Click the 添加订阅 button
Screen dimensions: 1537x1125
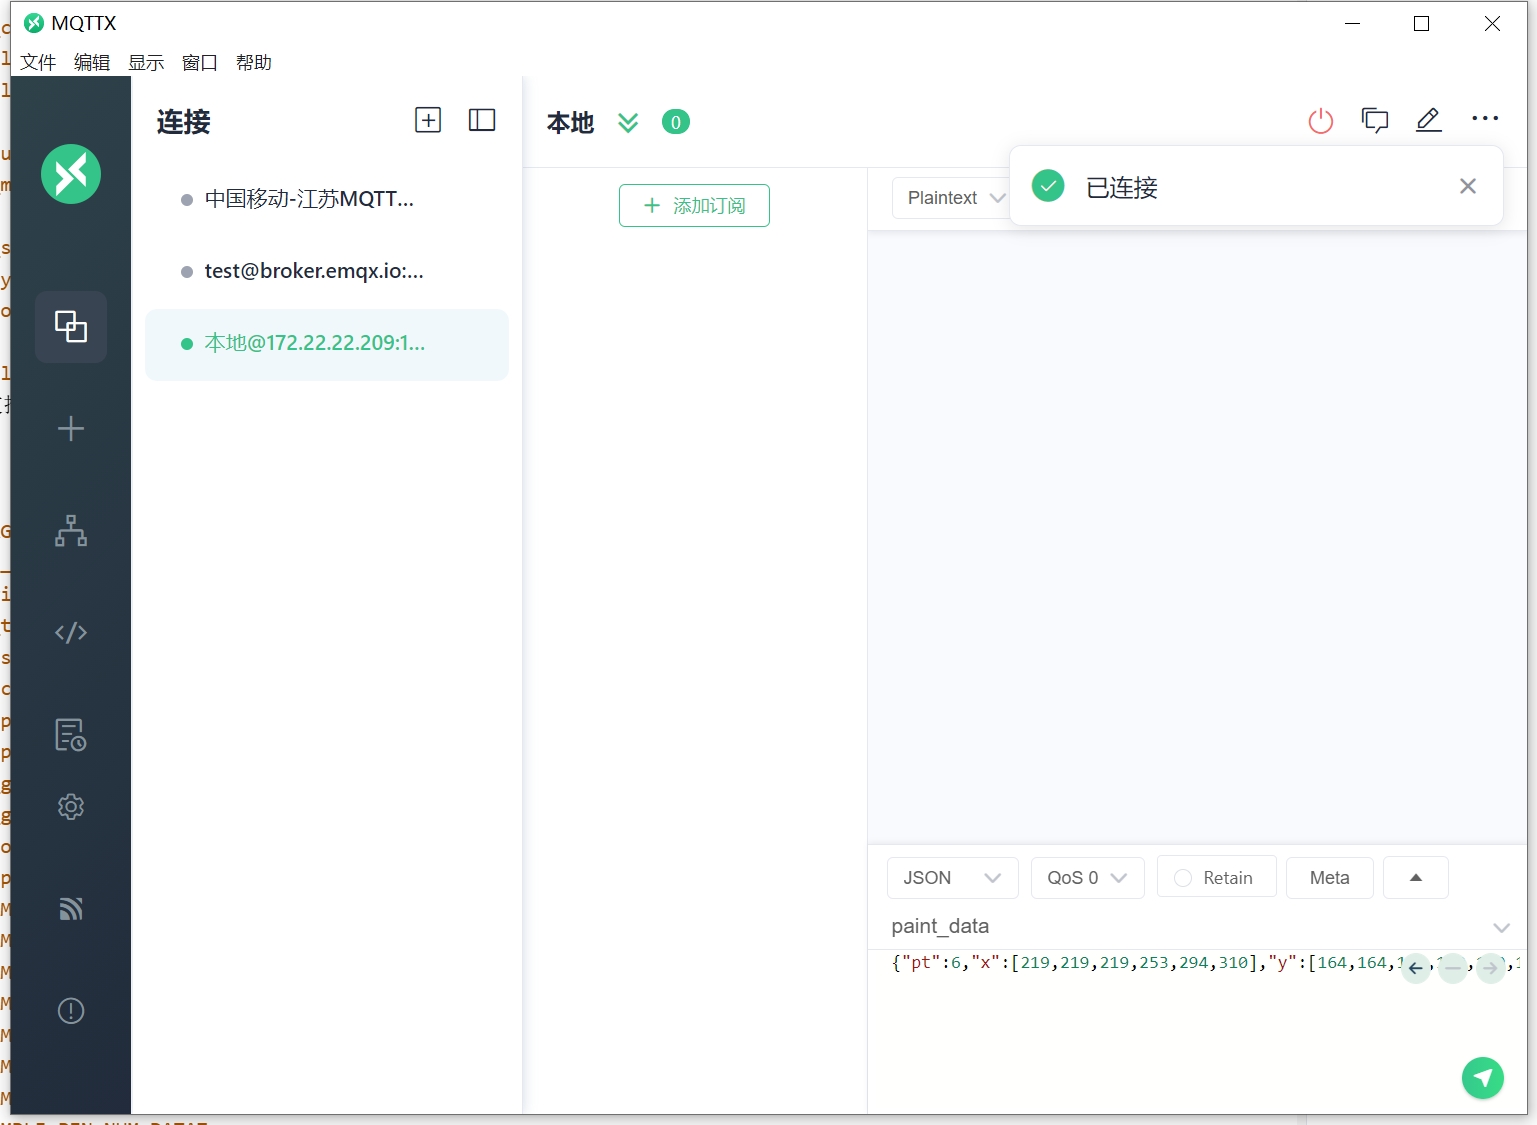click(694, 205)
